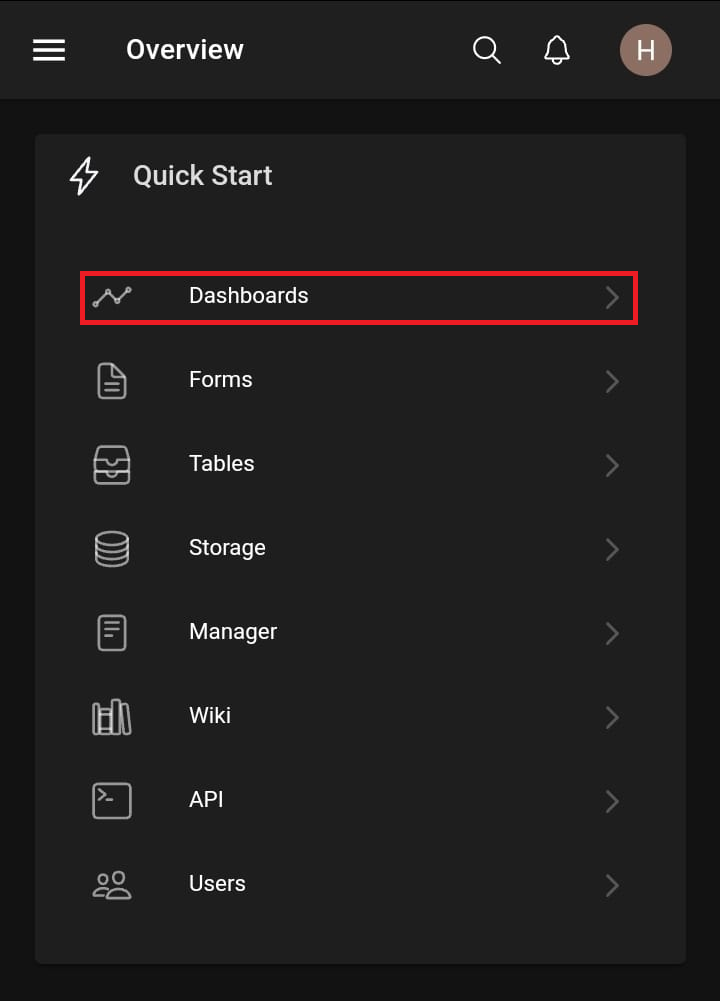This screenshot has width=720, height=1001.
Task: Open the hamburger navigation menu
Action: [x=49, y=50]
